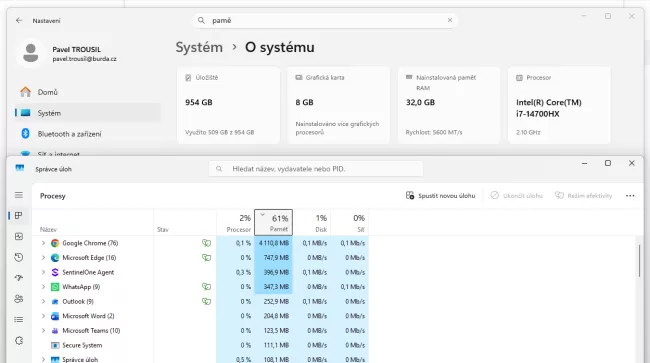This screenshot has width=650, height=363.
Task: Open Performance tab icon in Task Manager
Action: [19, 236]
